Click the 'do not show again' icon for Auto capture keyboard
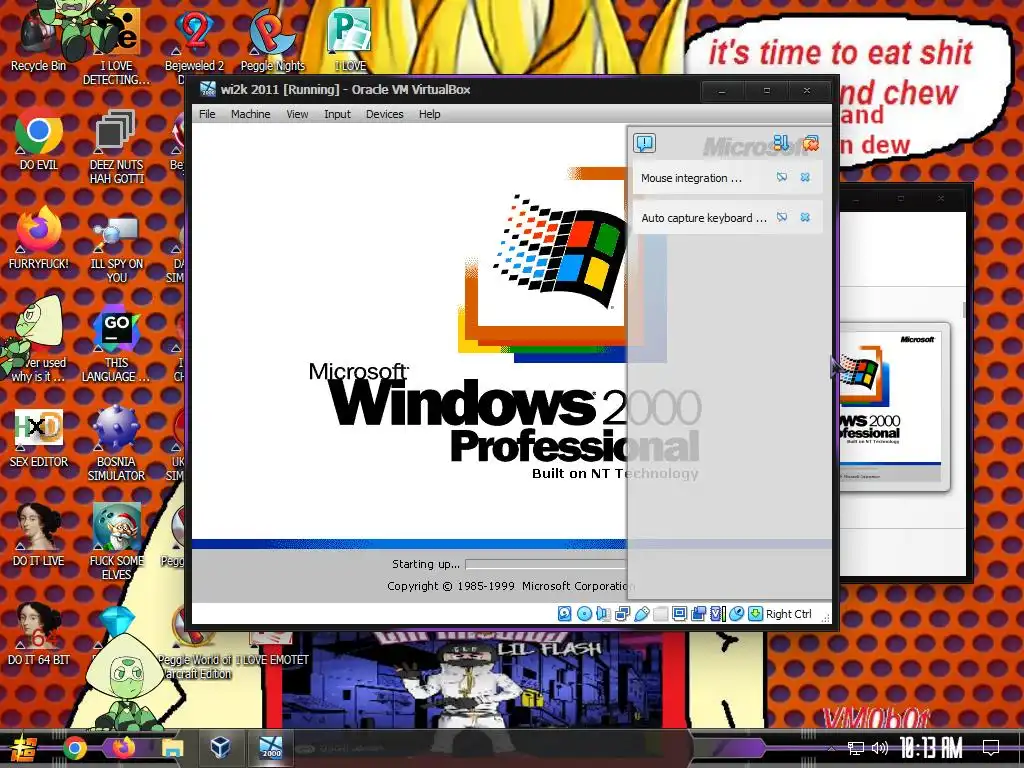 [x=782, y=217]
